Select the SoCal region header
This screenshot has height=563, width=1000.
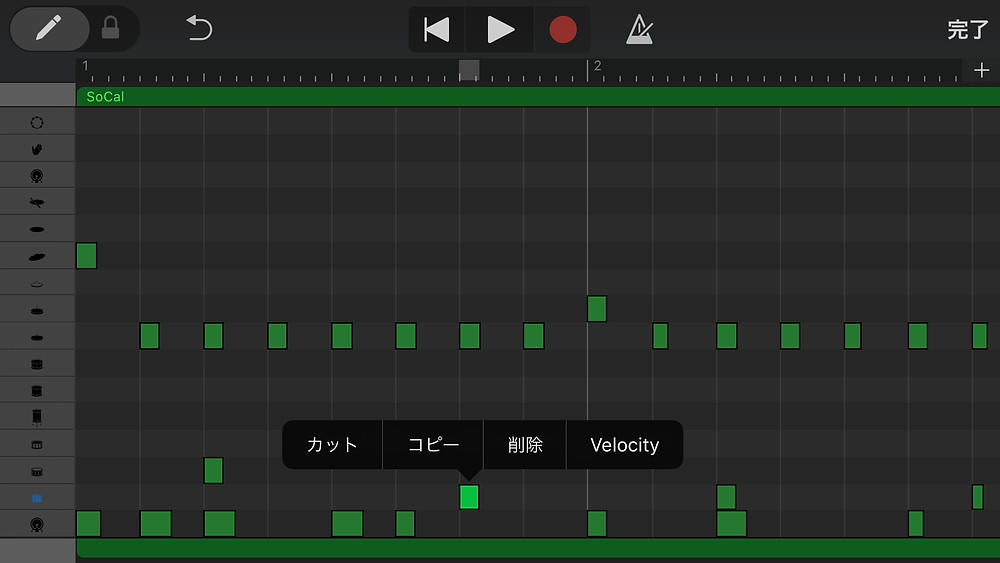click(538, 97)
